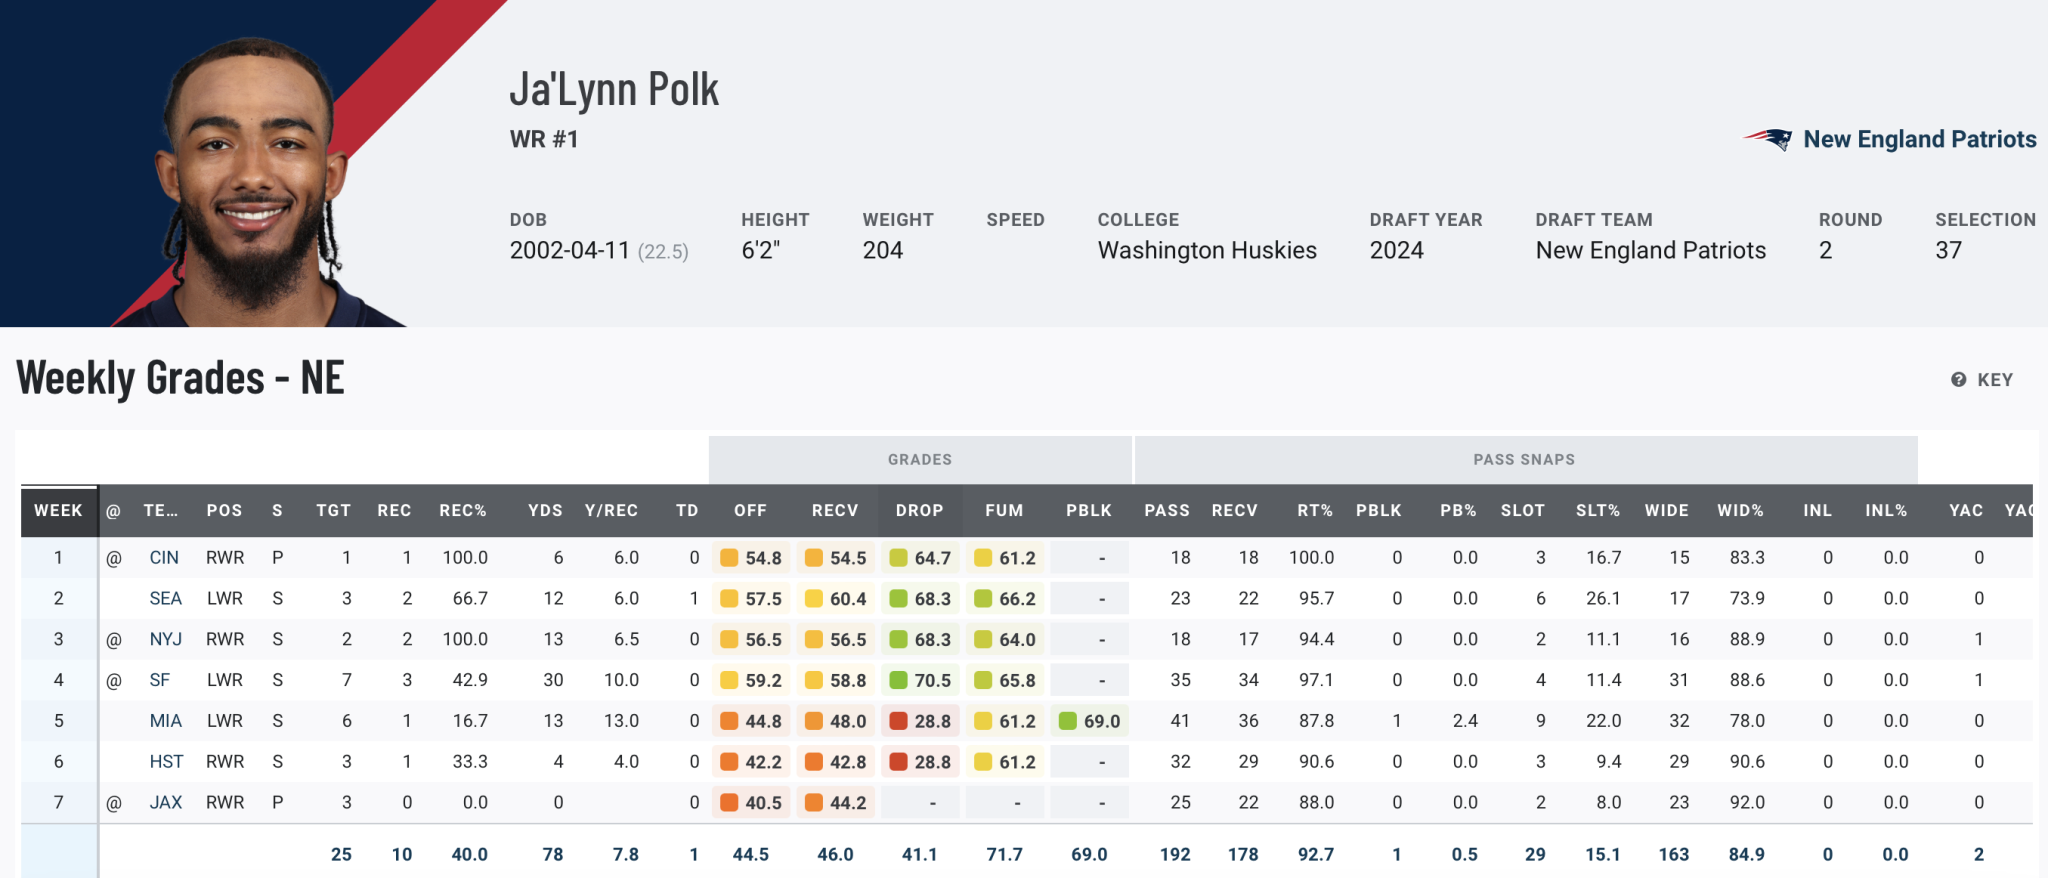
Task: Select the PASS SNAPS column group header
Action: point(1525,460)
